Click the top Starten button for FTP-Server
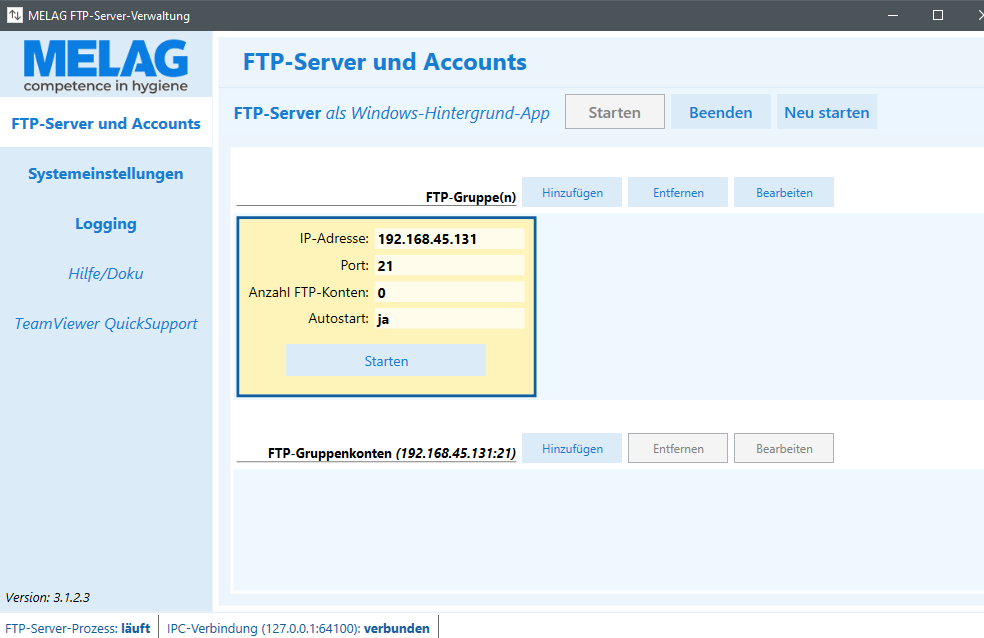The height and width of the screenshot is (638, 984). 614,112
